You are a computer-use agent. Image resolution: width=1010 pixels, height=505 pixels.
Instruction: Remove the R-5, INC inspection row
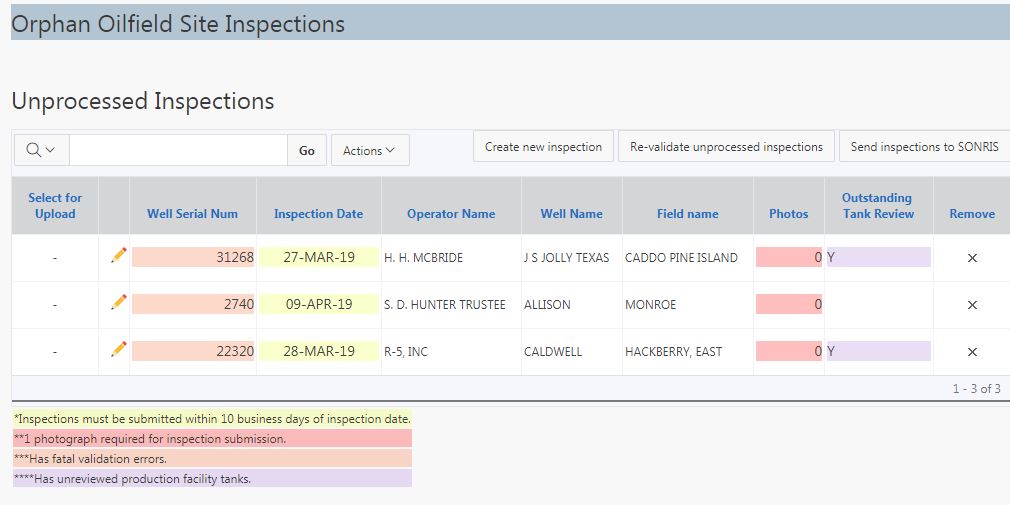[972, 352]
